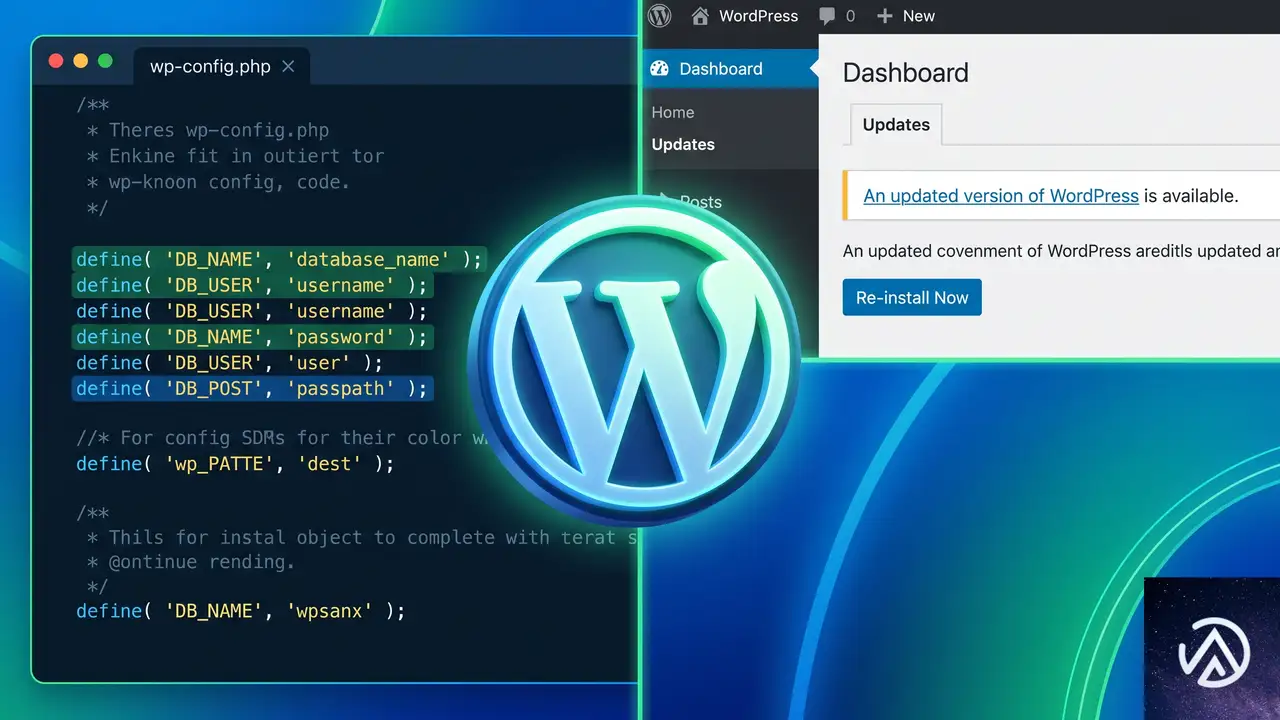Click the Dashboard page heading
The image size is (1280, 720).
click(906, 73)
